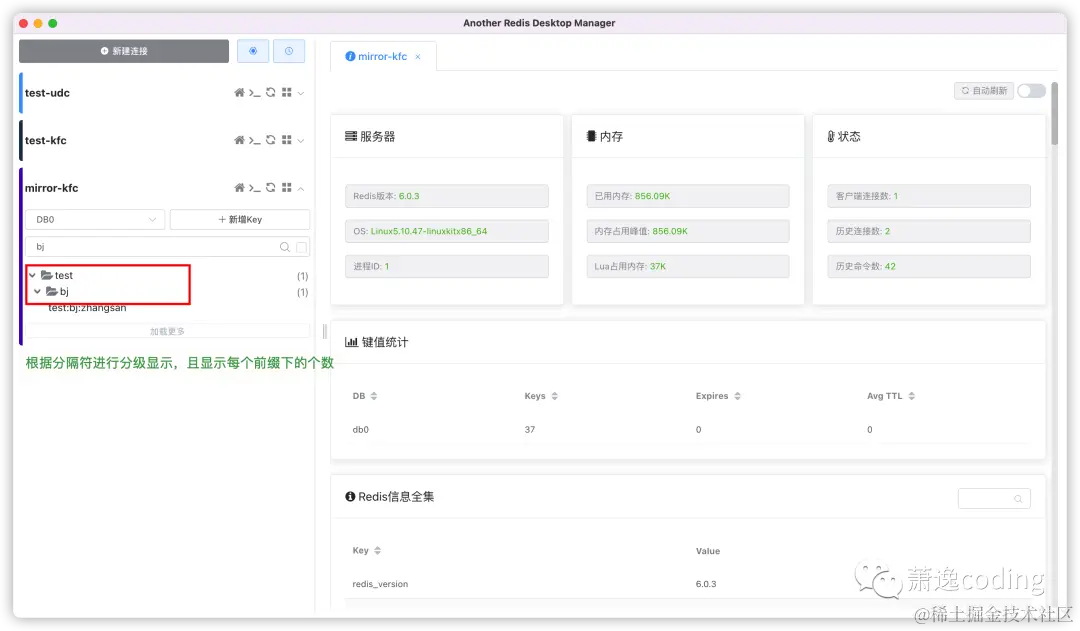Open home dashboard for test-kfc connection
The image size is (1080, 631).
(239, 140)
